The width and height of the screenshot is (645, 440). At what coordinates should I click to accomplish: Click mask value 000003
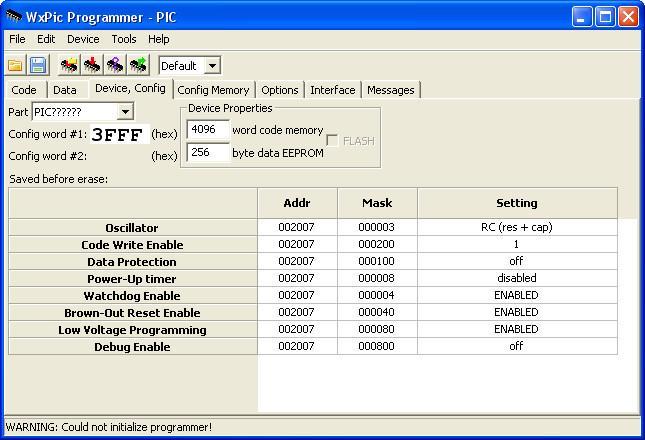coord(377,227)
